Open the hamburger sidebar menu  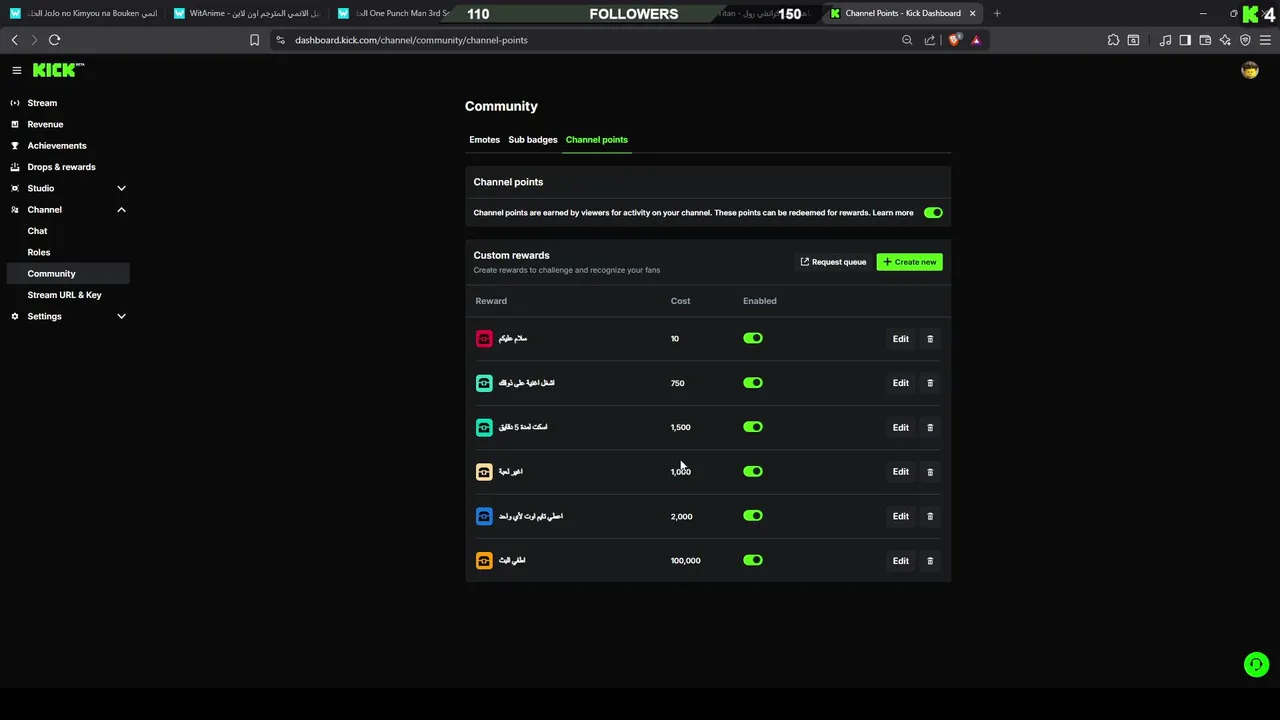(x=17, y=70)
